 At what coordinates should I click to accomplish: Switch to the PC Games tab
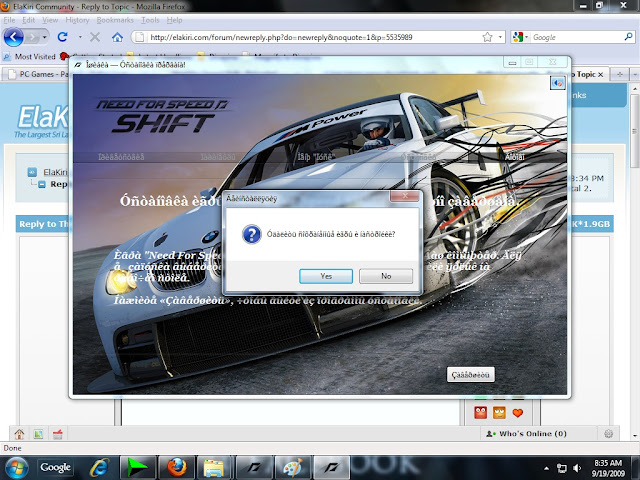(38, 74)
